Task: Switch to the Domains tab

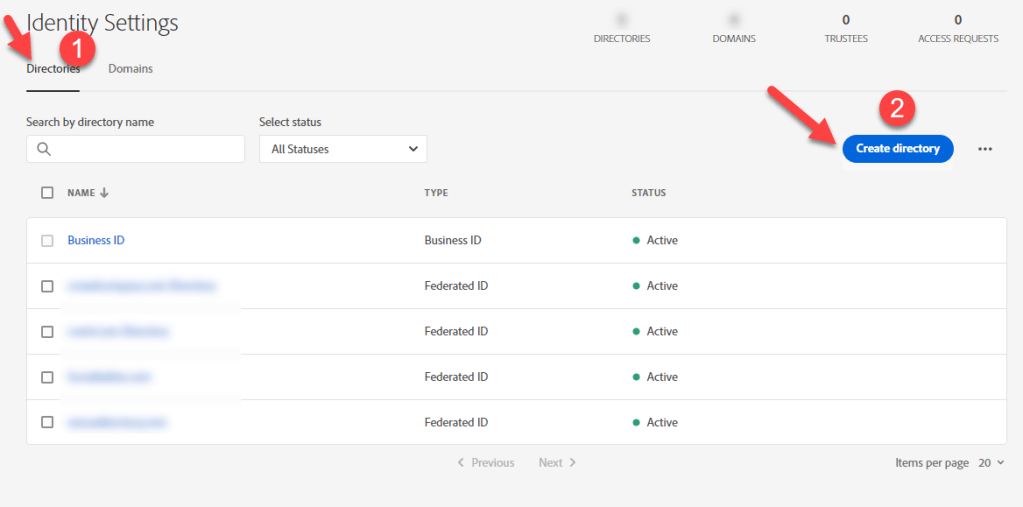Action: pyautogui.click(x=130, y=69)
